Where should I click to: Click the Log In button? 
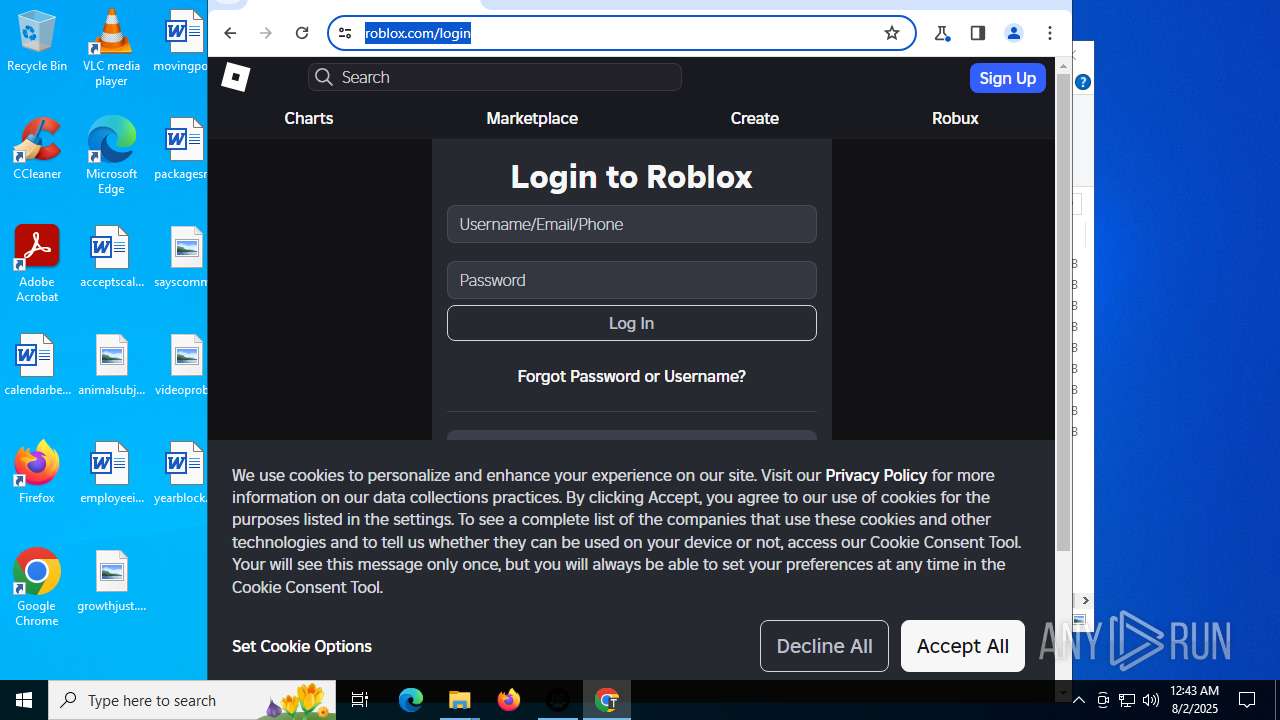click(x=632, y=323)
